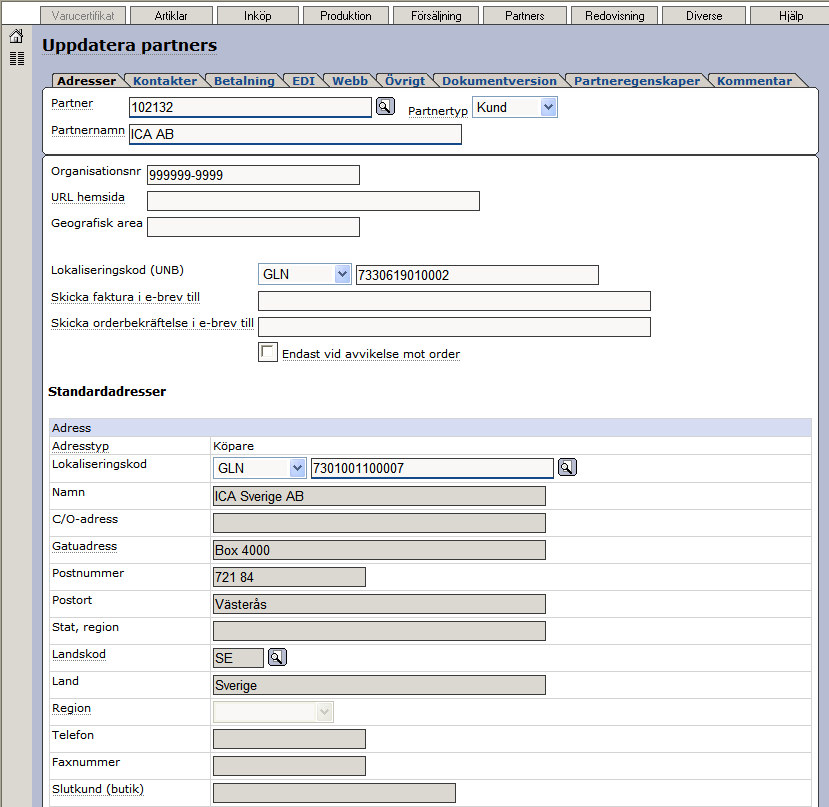Click the Partner label link
This screenshot has height=807, width=829.
pos(72,103)
